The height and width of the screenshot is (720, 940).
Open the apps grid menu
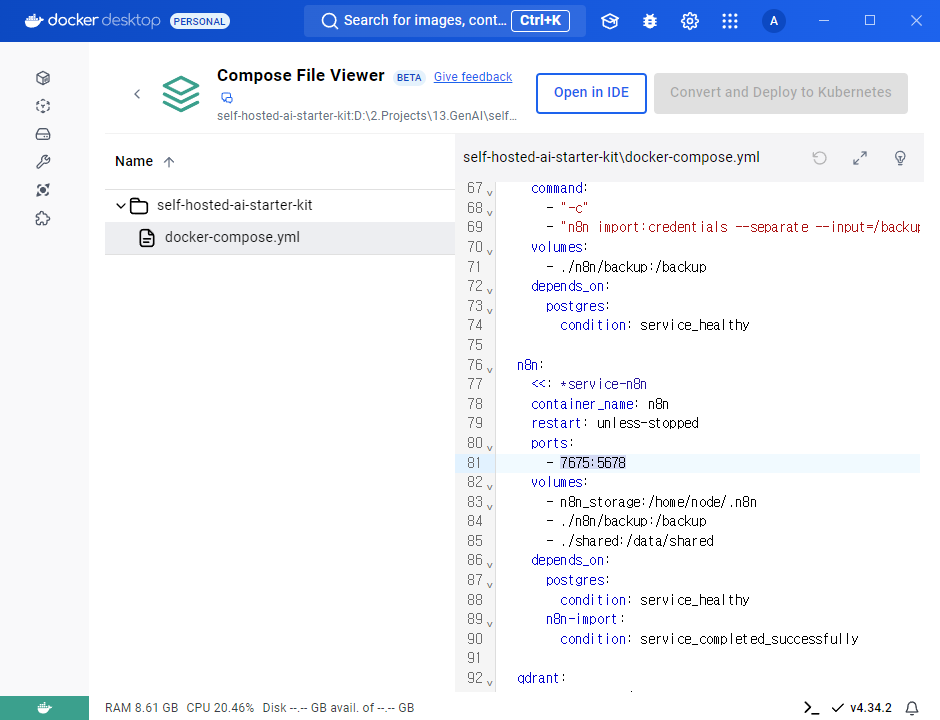tap(730, 21)
